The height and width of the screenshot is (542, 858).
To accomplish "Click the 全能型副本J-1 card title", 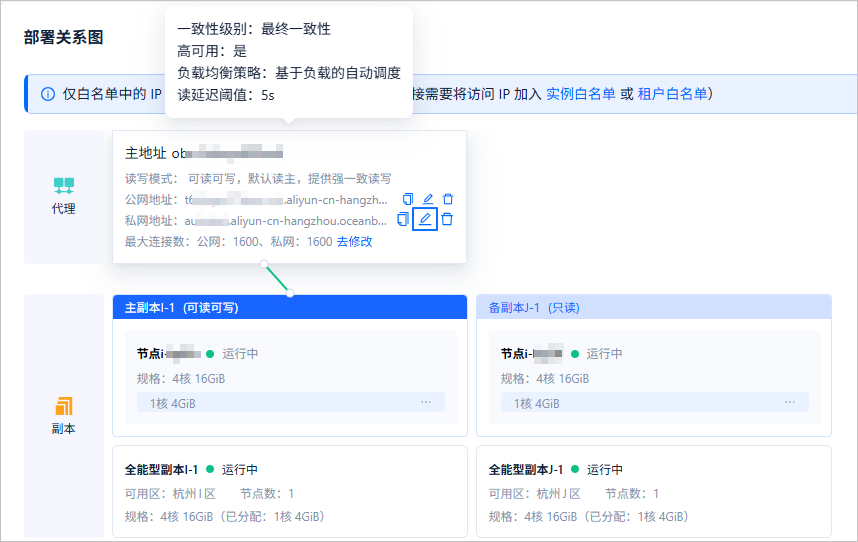I will click(x=525, y=469).
